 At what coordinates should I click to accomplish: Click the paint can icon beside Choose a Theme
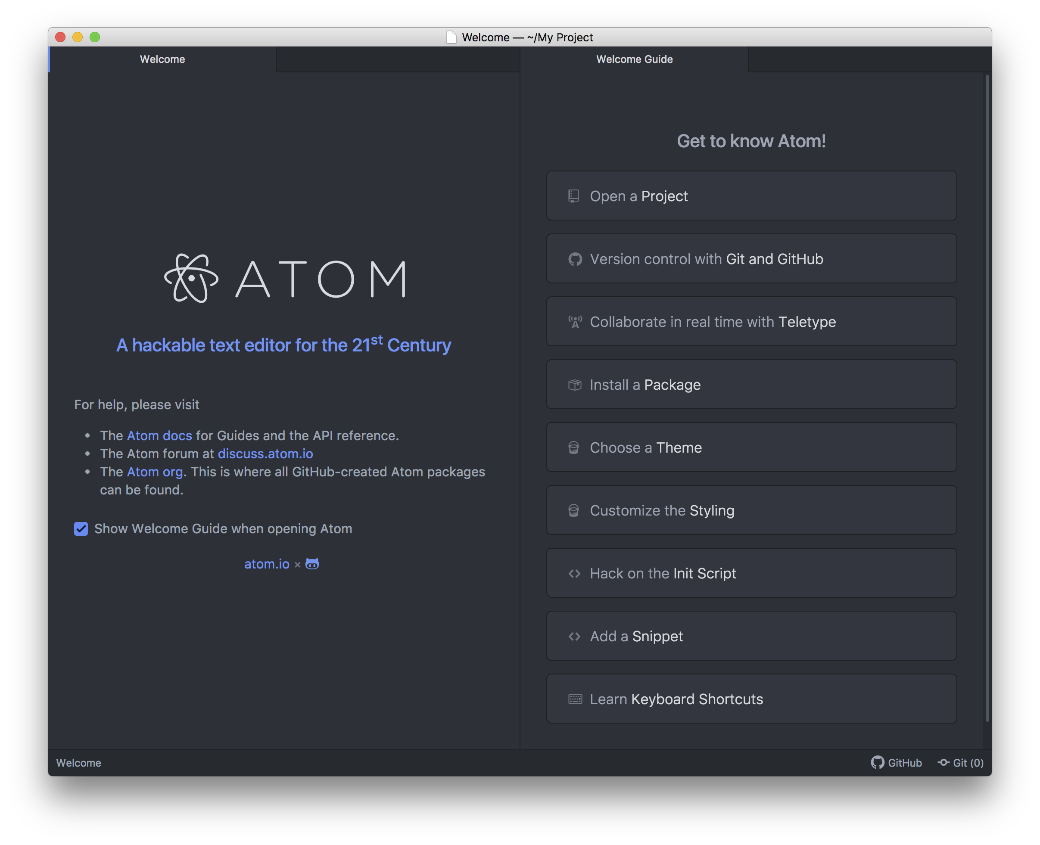(574, 448)
